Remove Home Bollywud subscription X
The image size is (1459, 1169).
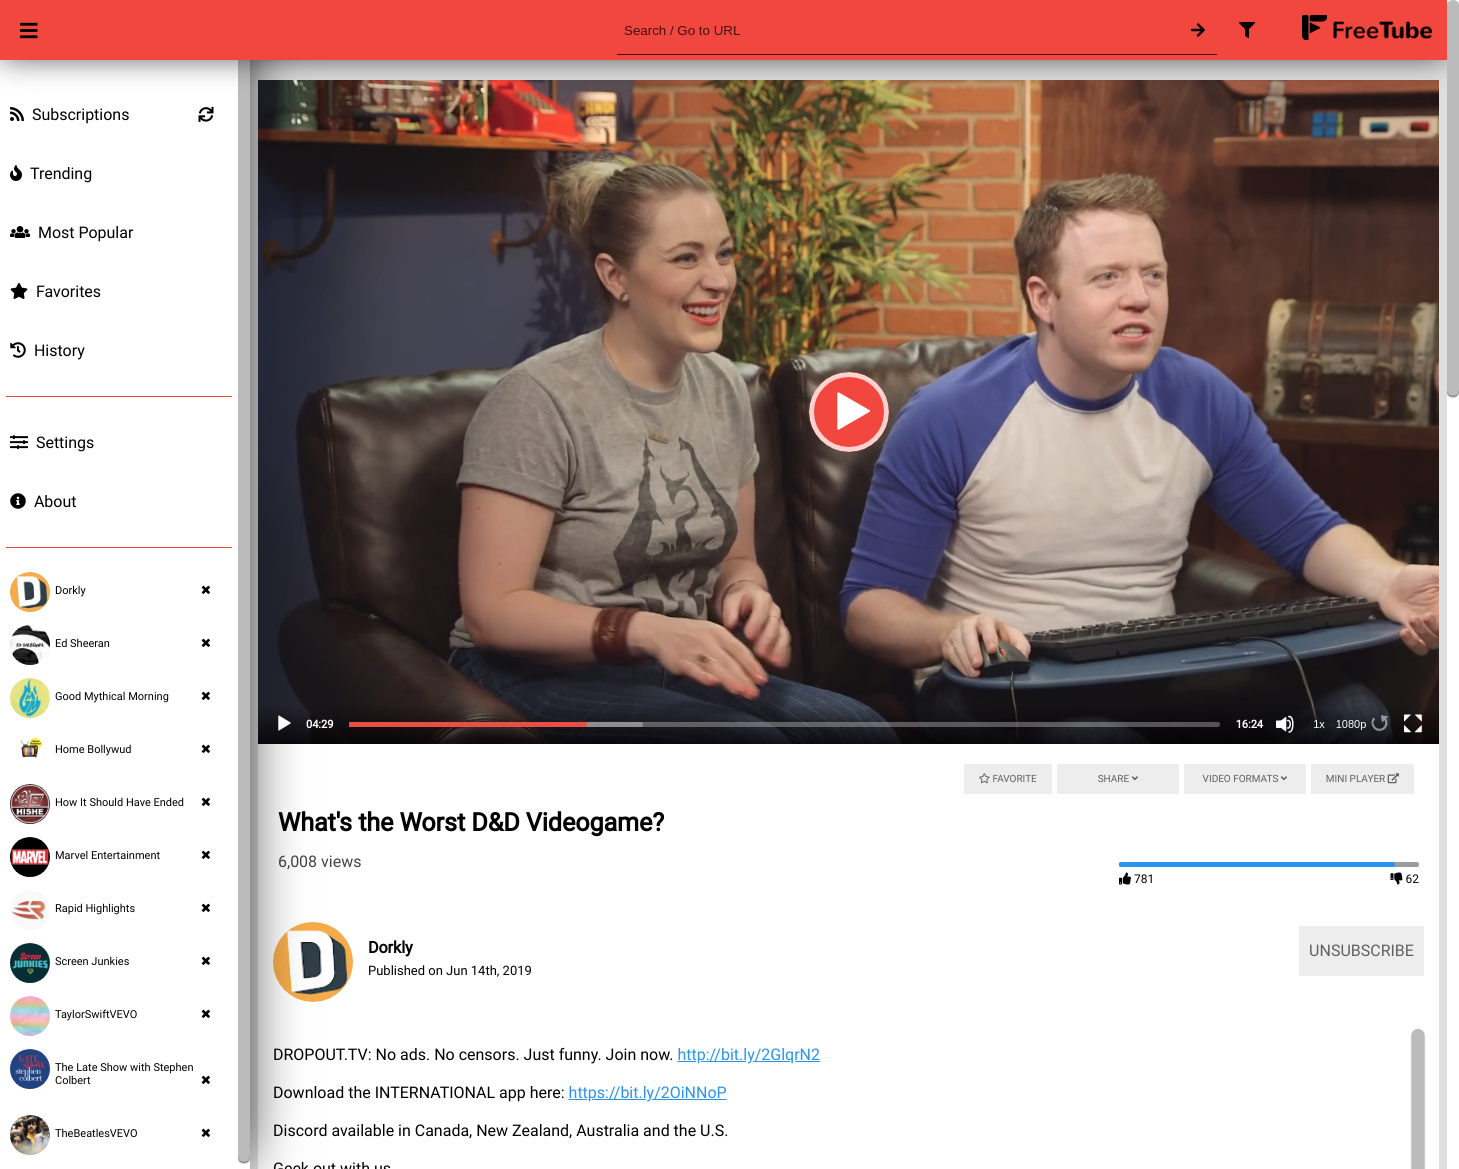tap(206, 749)
